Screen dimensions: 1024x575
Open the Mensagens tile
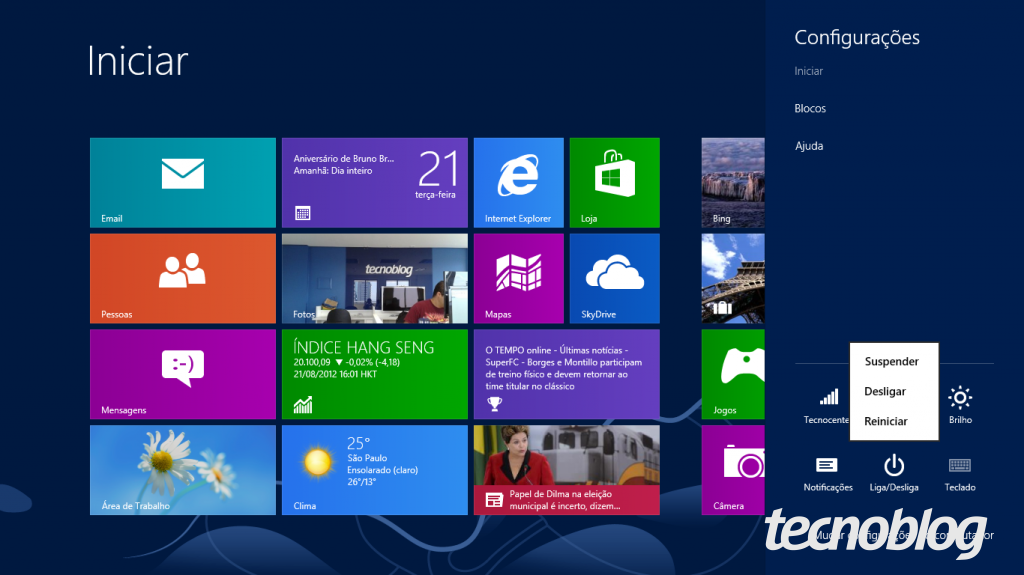(x=183, y=374)
